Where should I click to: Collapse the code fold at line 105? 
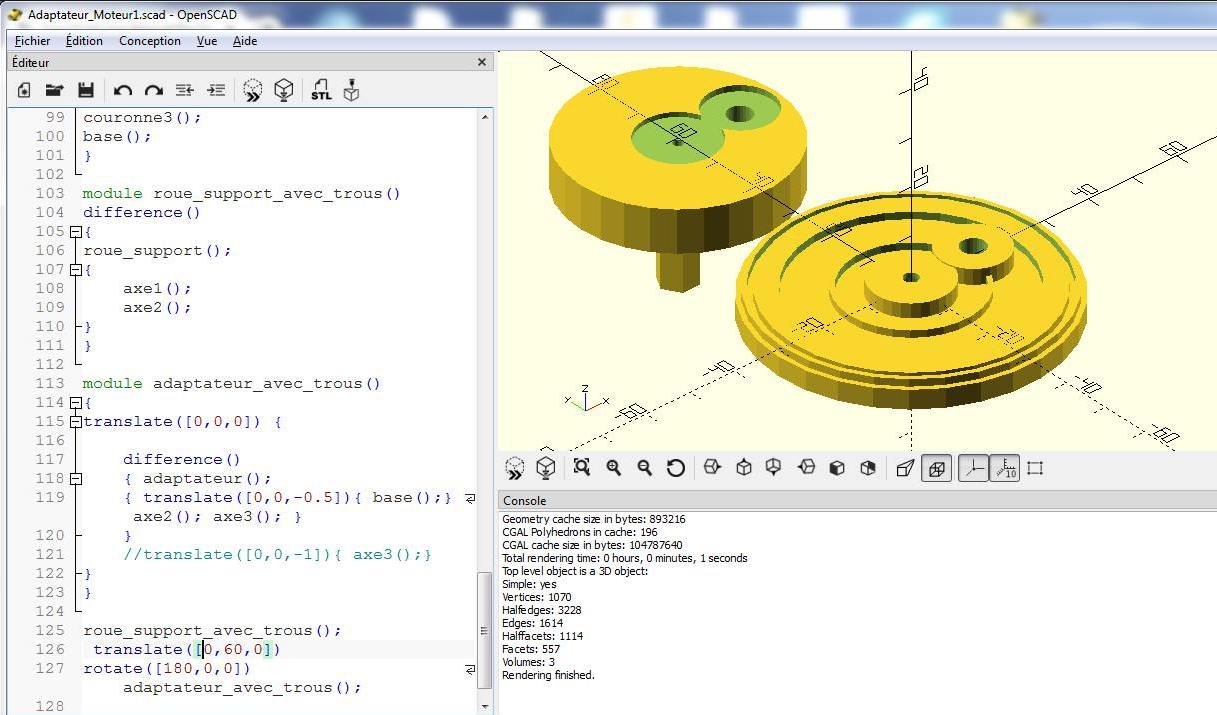coord(75,232)
